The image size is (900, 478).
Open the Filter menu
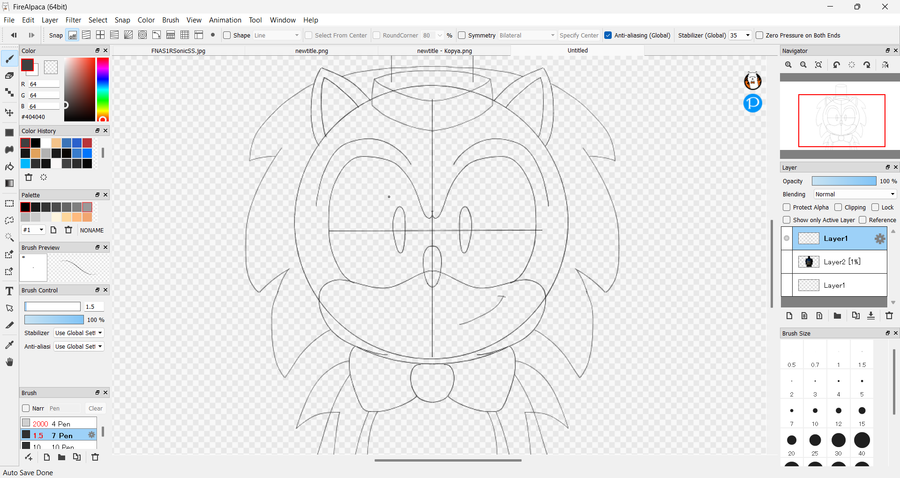click(73, 20)
